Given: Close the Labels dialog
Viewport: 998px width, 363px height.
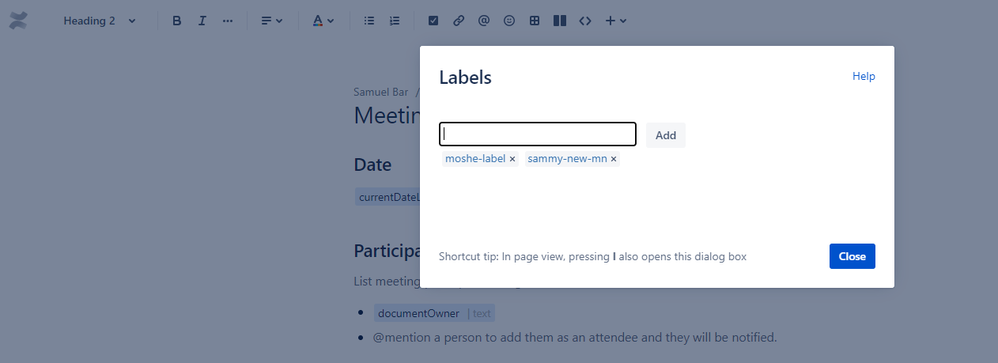Looking at the screenshot, I should [852, 256].
